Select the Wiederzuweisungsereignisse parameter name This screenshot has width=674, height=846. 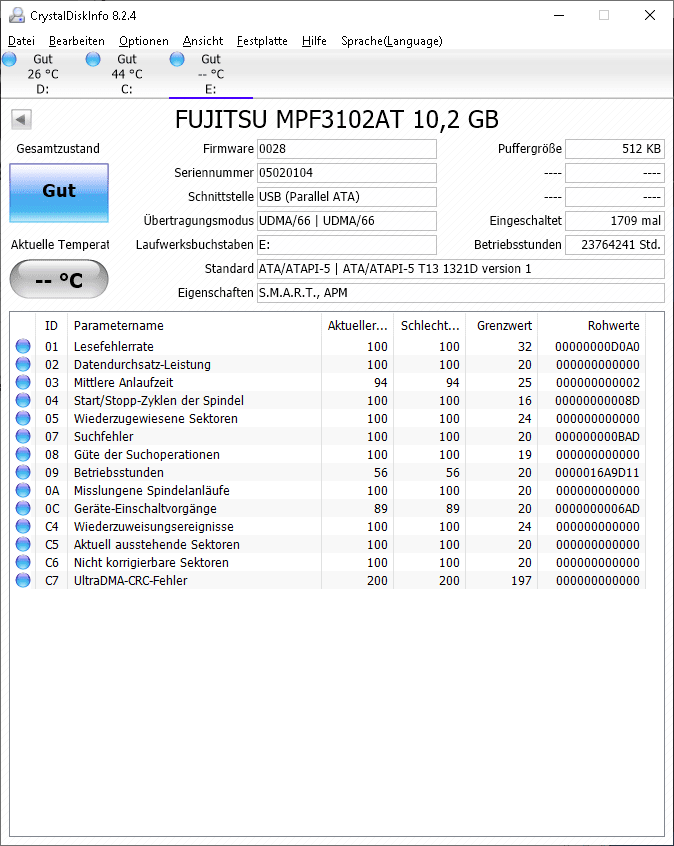click(154, 527)
